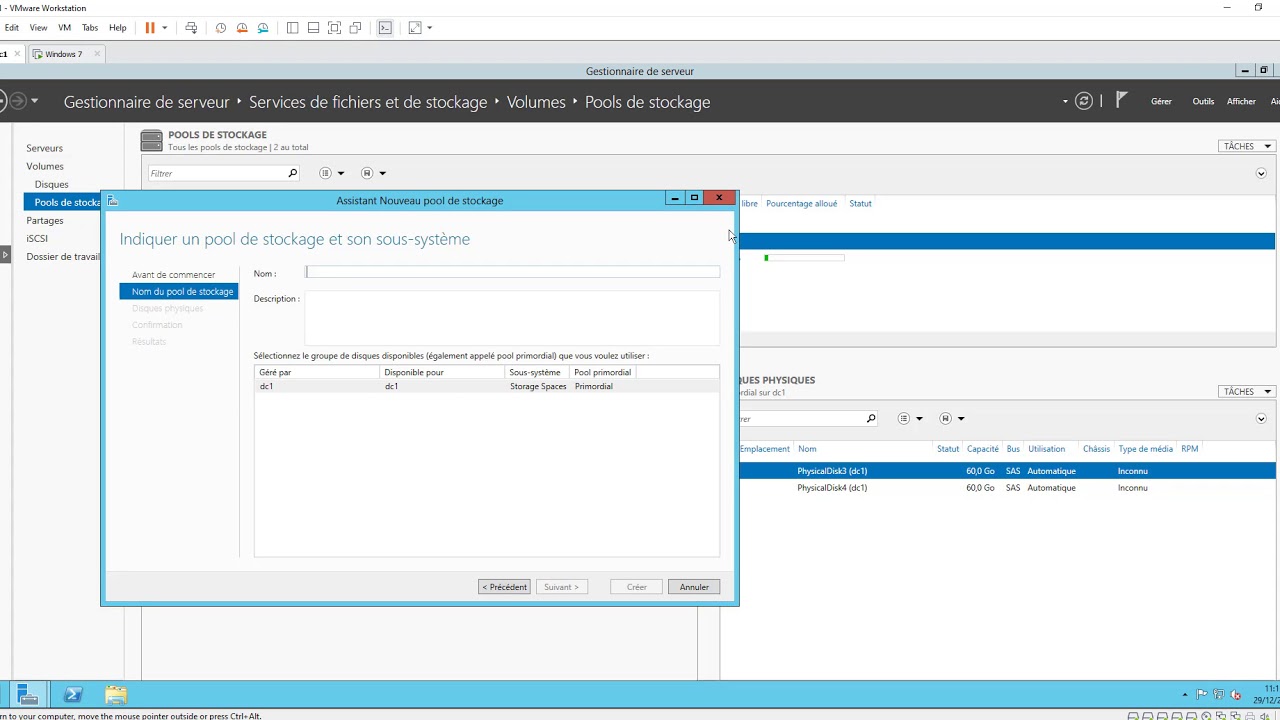Click the search magnifier in physical disks filter
Viewport: 1280px width, 720px height.
pos(871,418)
